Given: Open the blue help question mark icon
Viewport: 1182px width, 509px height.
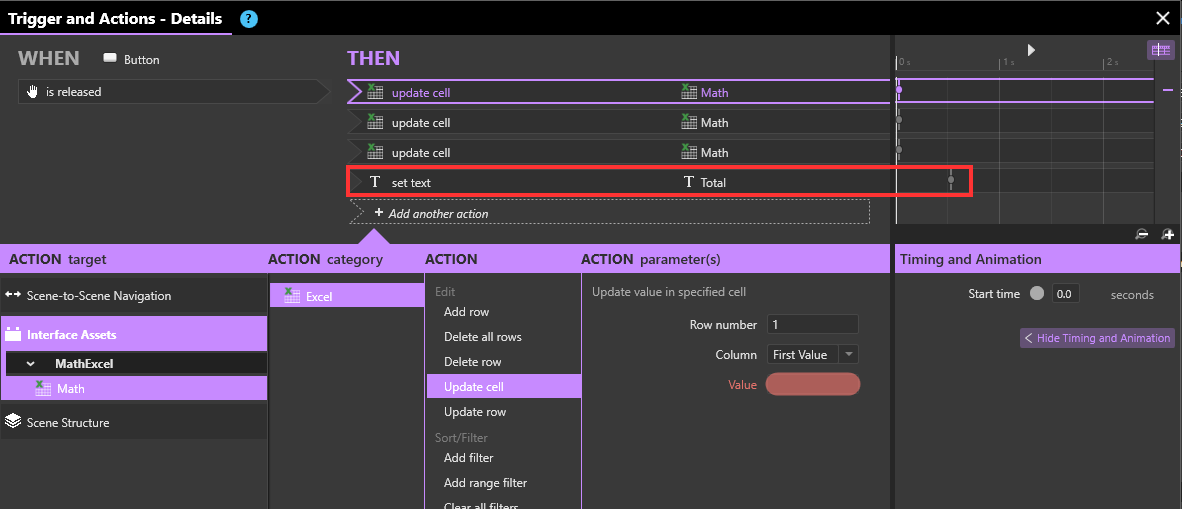Looking at the screenshot, I should point(249,19).
